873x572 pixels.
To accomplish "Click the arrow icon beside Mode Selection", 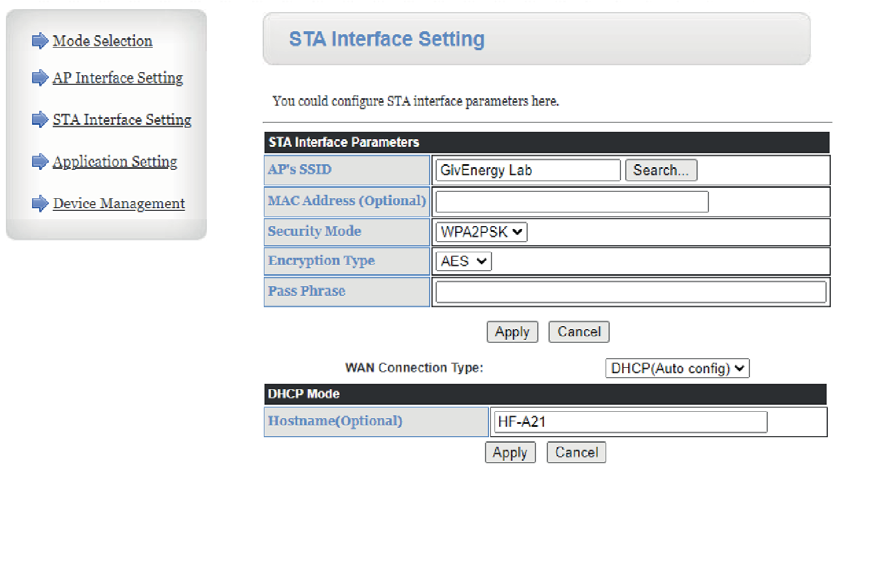I will coord(40,41).
